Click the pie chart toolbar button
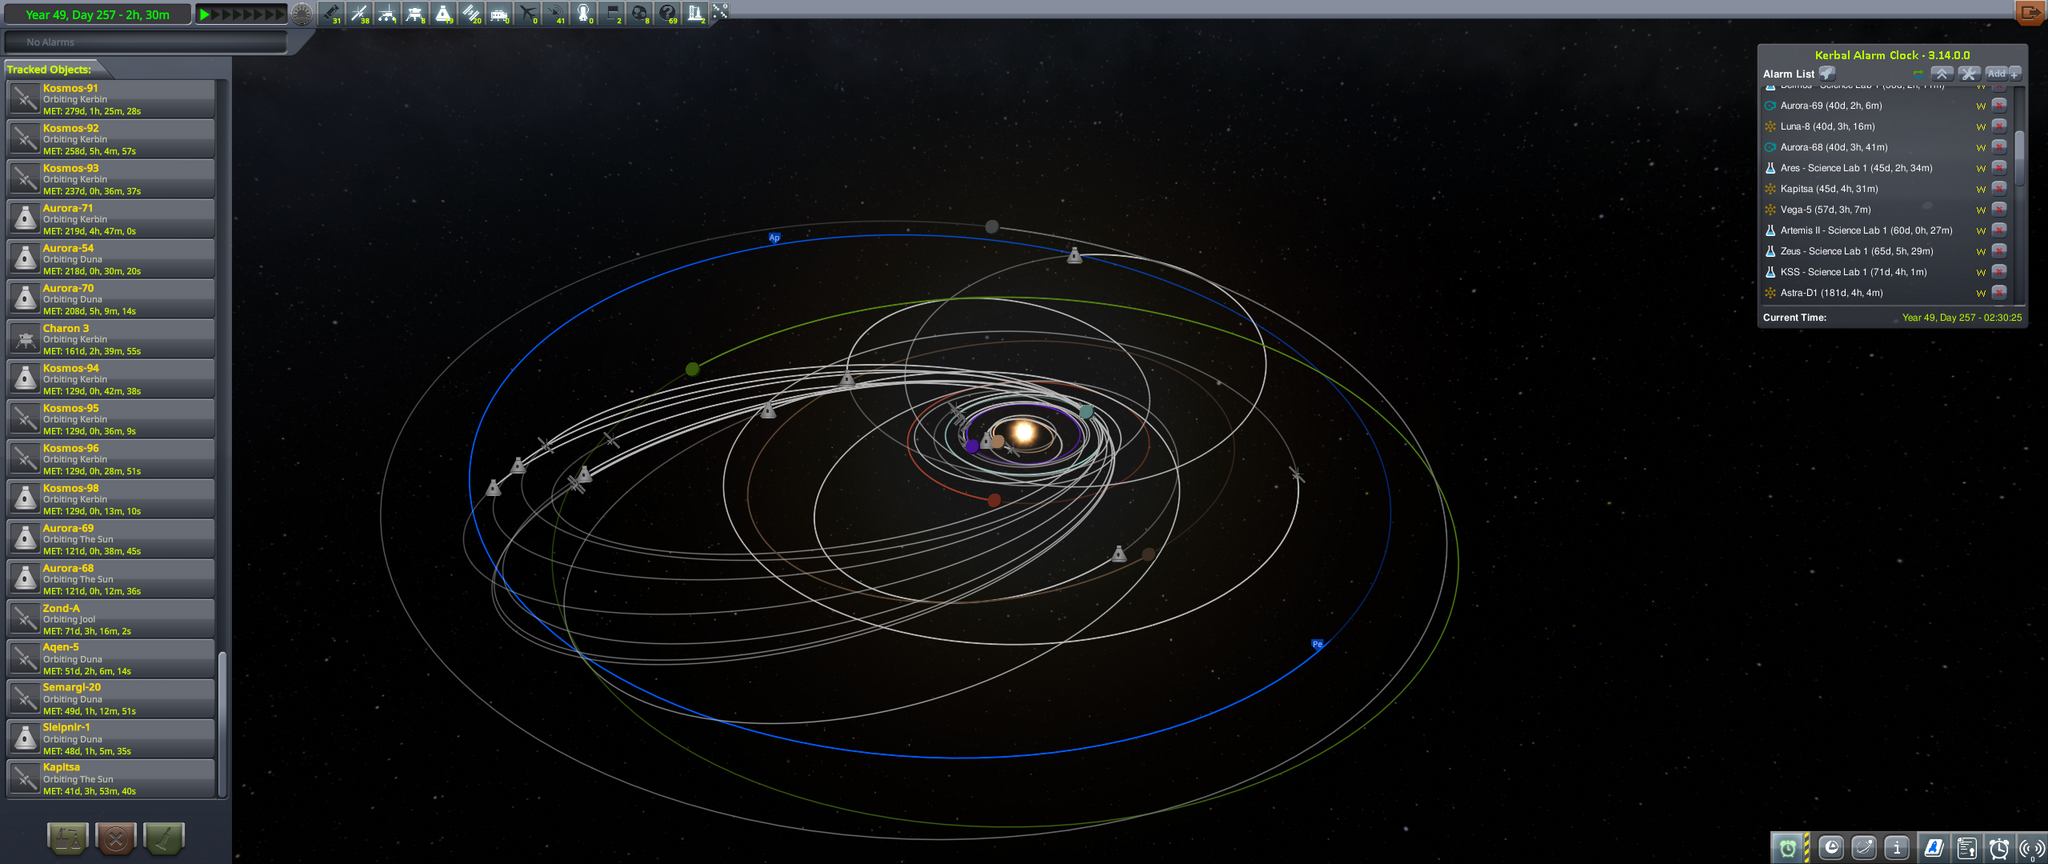Viewport: 2048px width, 864px height. coord(1831,848)
